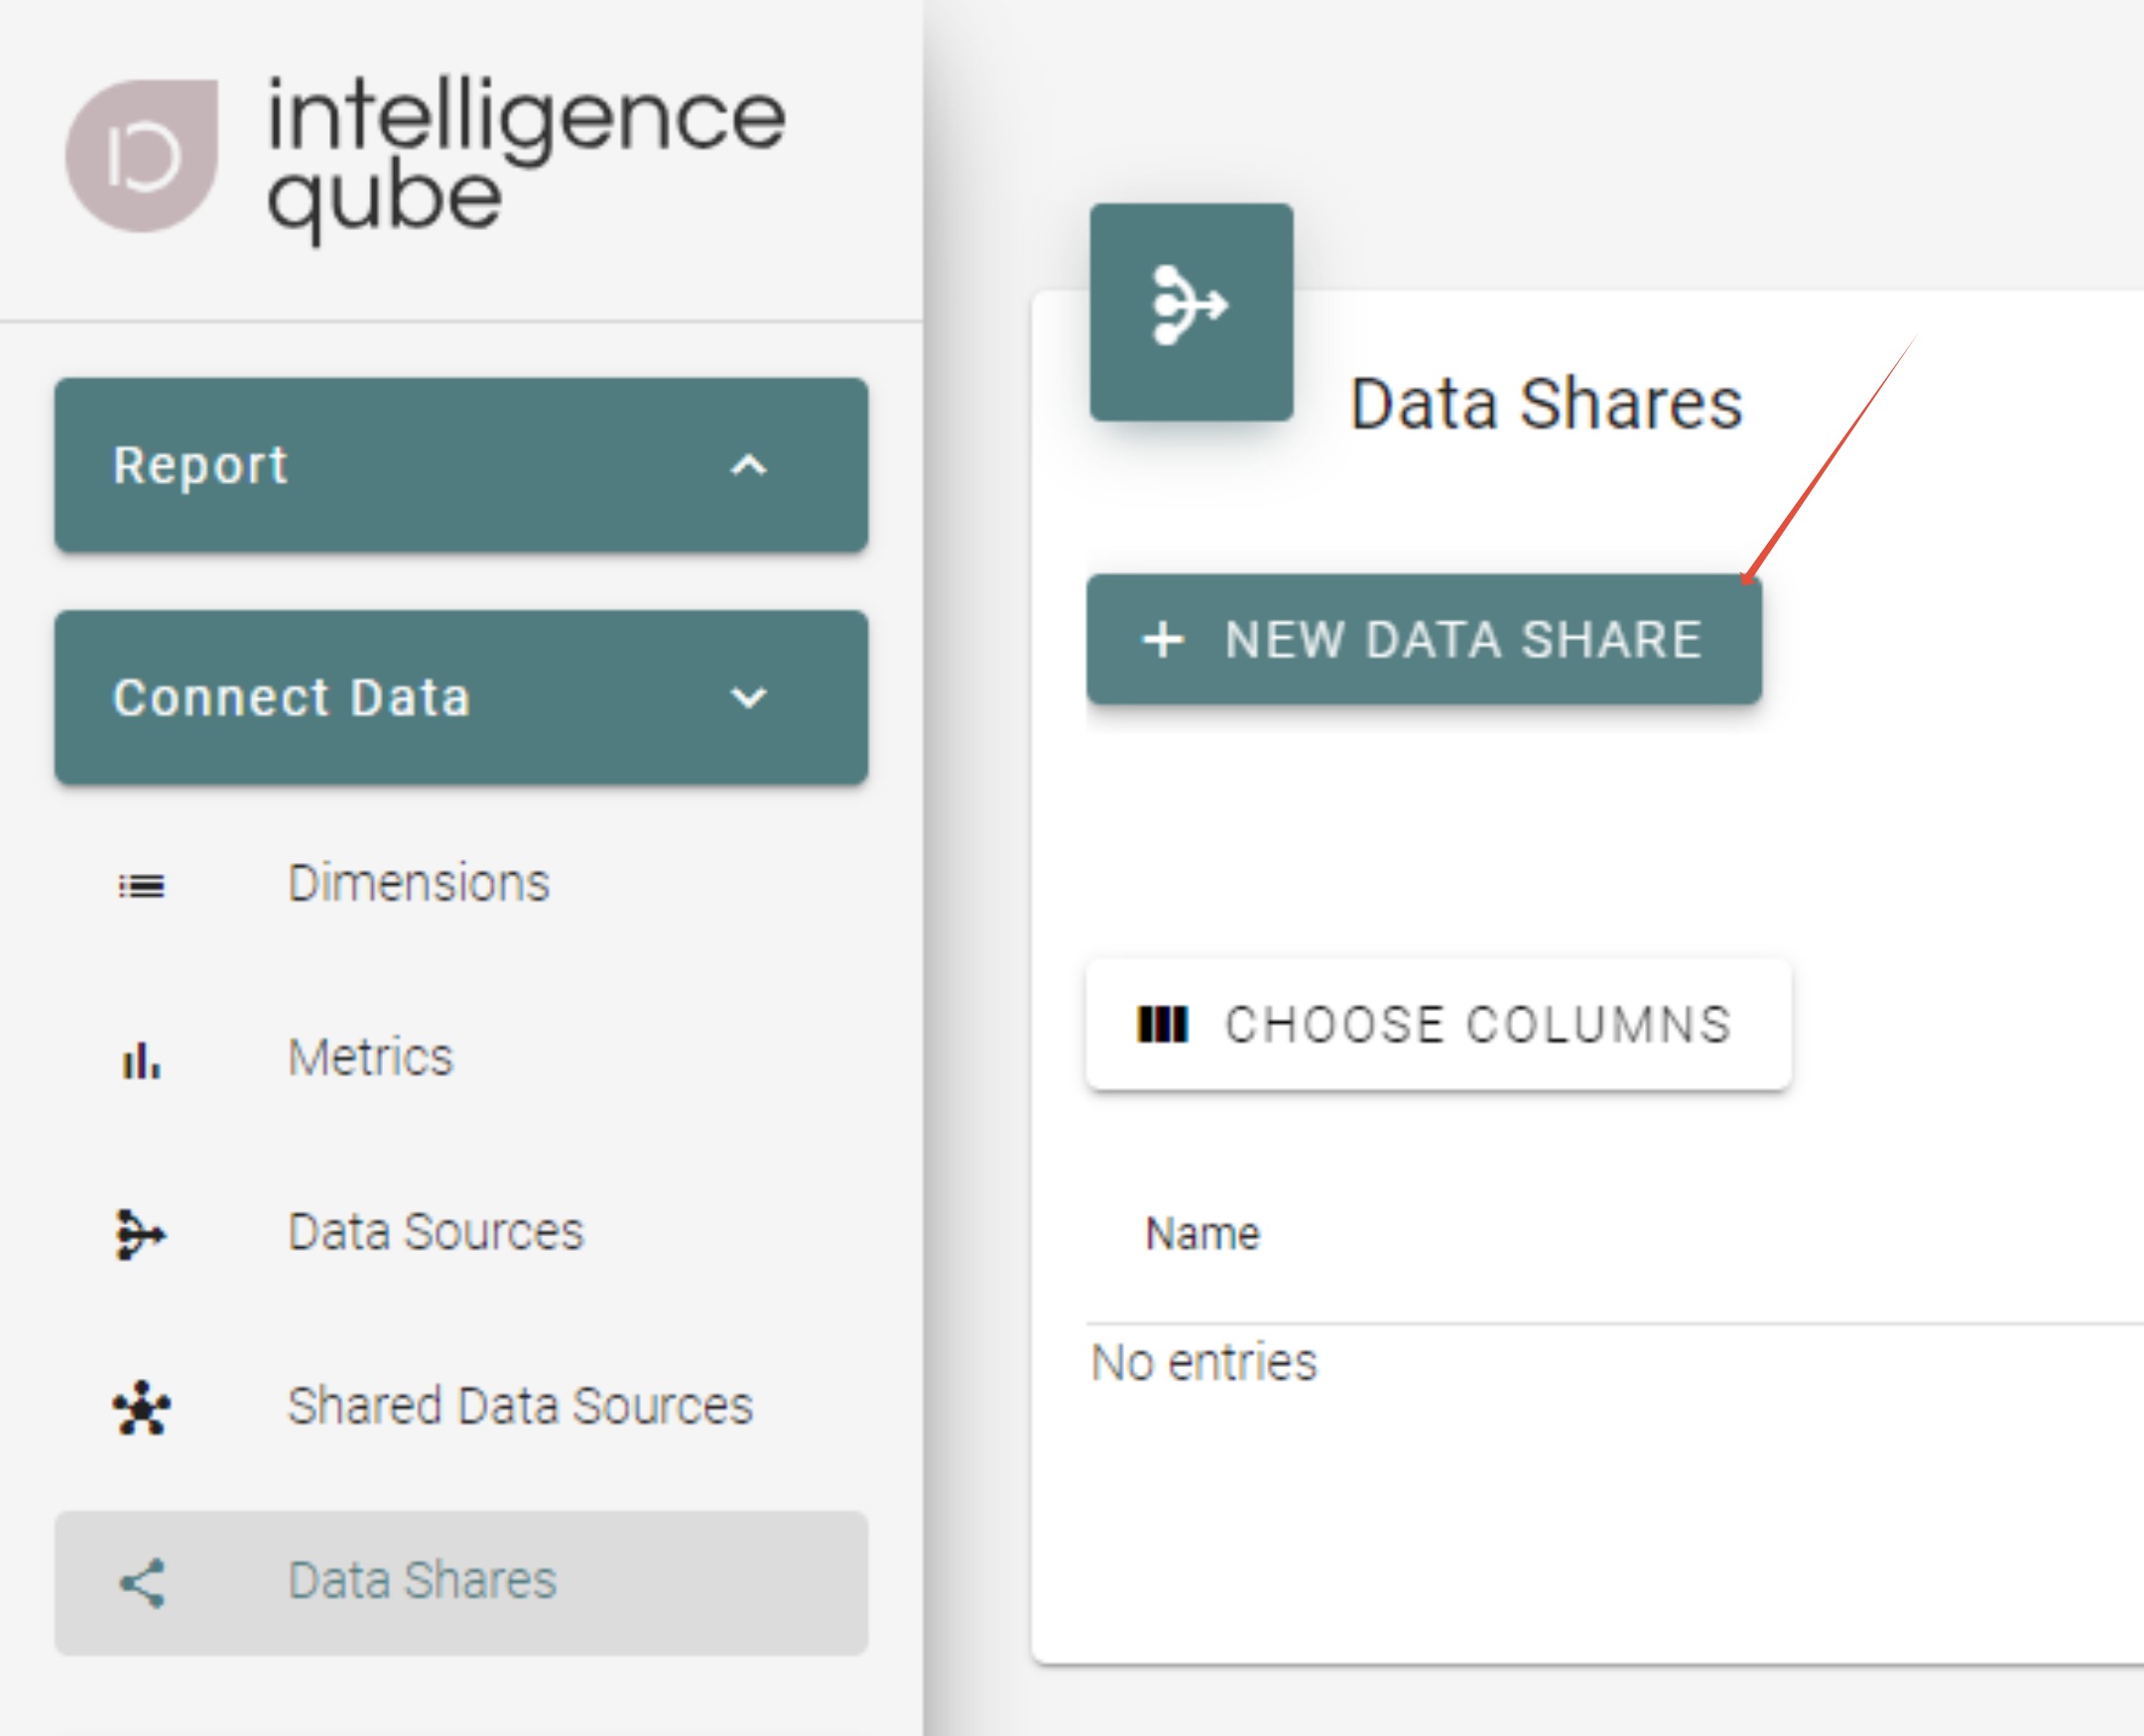Viewport: 2144px width, 1736px height.
Task: Expand the Report section chevron
Action: click(748, 465)
